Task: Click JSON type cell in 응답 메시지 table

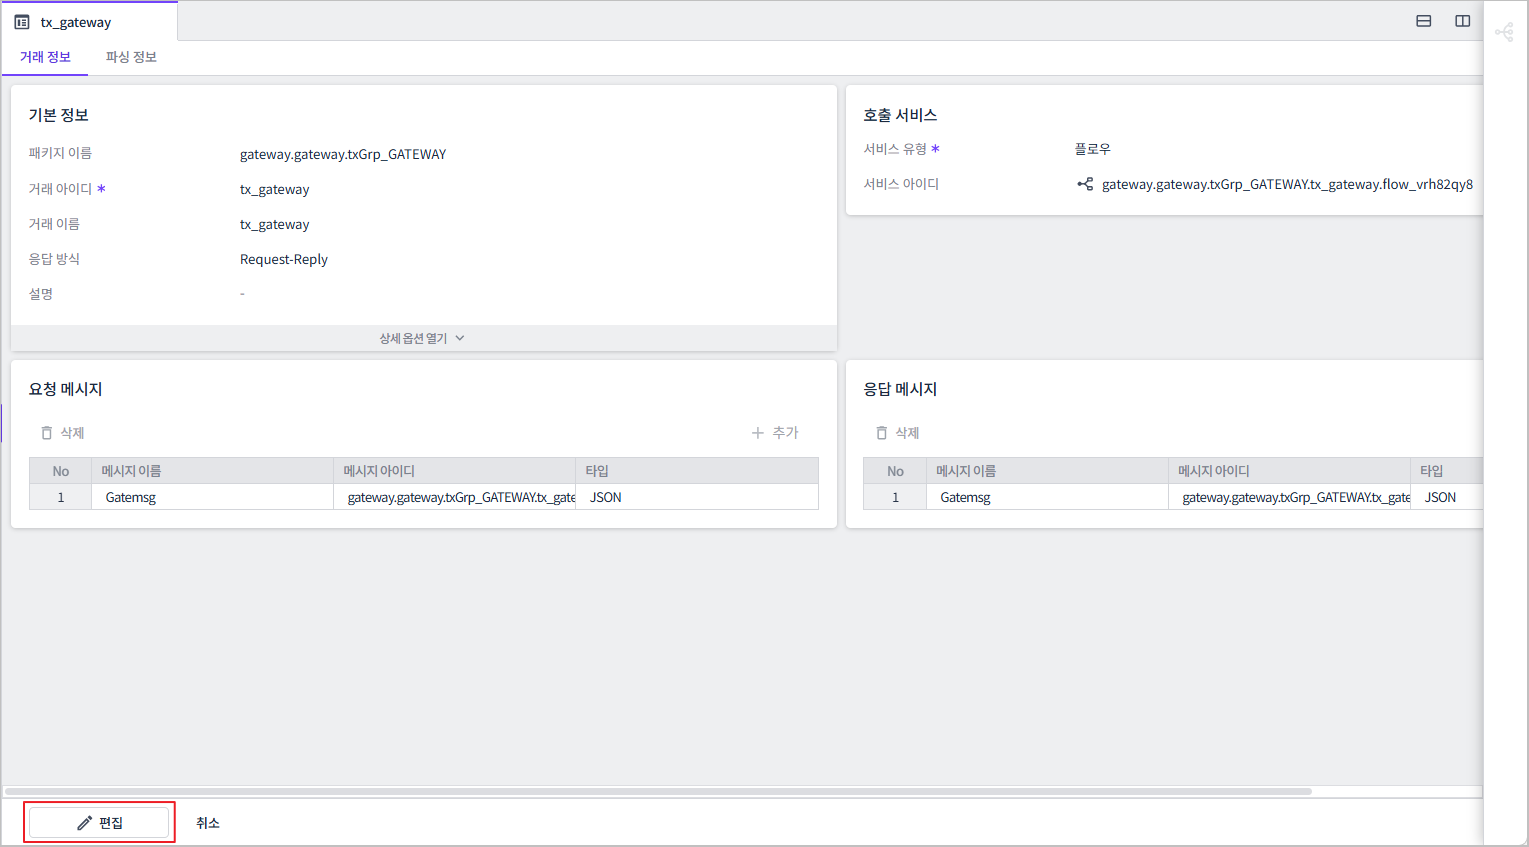Action: [x=1447, y=497]
